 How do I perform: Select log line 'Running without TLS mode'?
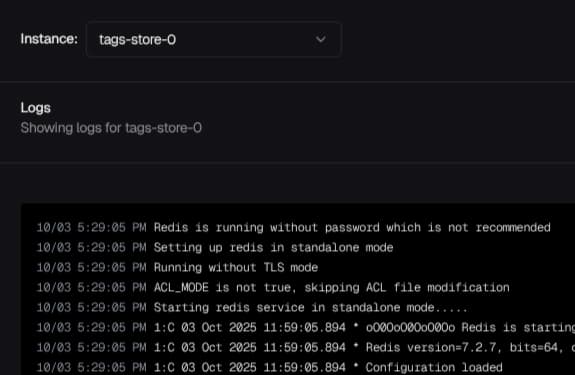(x=177, y=268)
